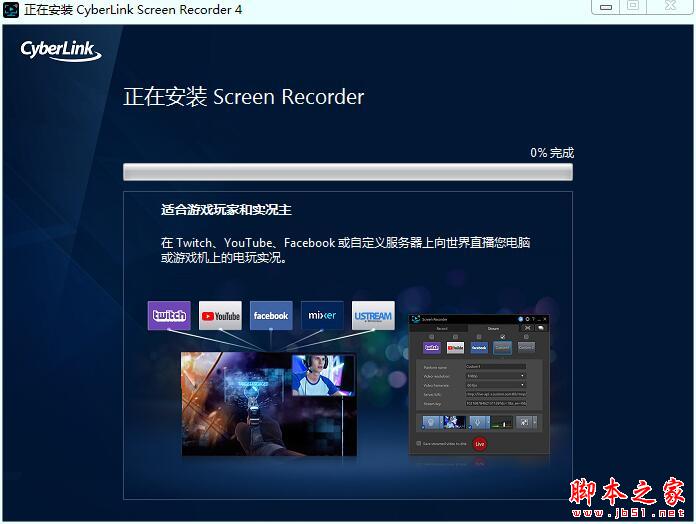Click the crossed-tools icon beside Stream tab
The height and width of the screenshot is (524, 696).
527,328
